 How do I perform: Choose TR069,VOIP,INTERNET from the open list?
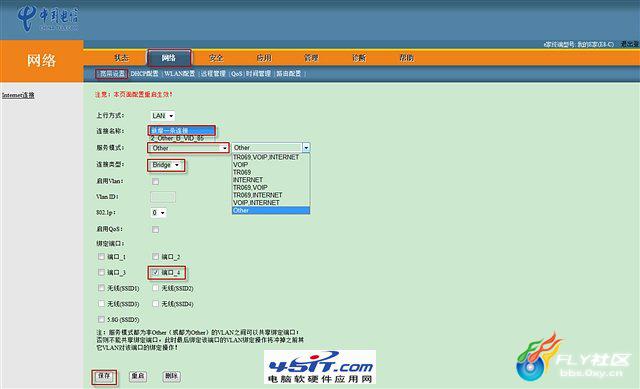(x=266, y=157)
